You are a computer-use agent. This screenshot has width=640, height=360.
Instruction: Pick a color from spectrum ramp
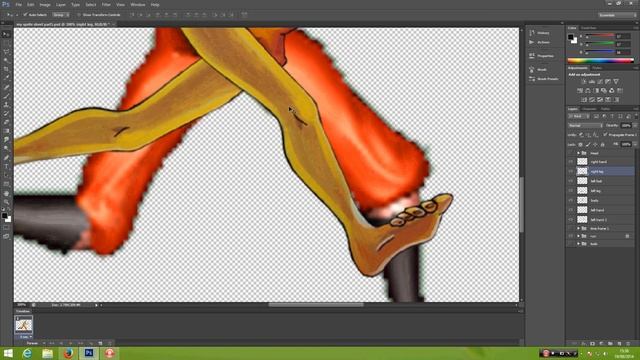pyautogui.click(x=601, y=61)
